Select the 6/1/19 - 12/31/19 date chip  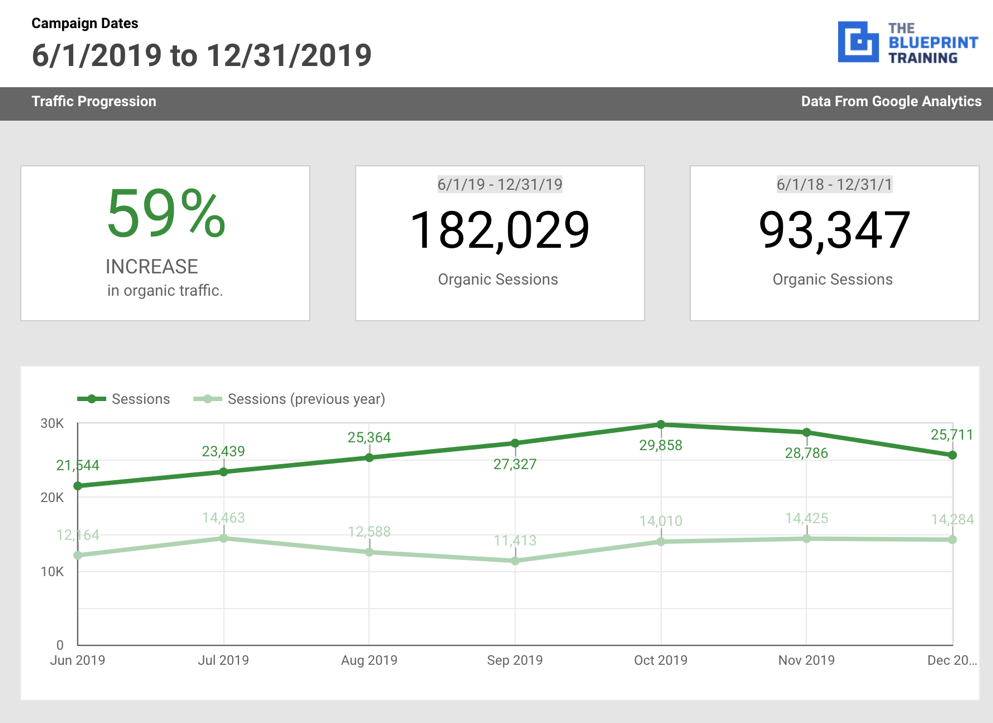(499, 184)
